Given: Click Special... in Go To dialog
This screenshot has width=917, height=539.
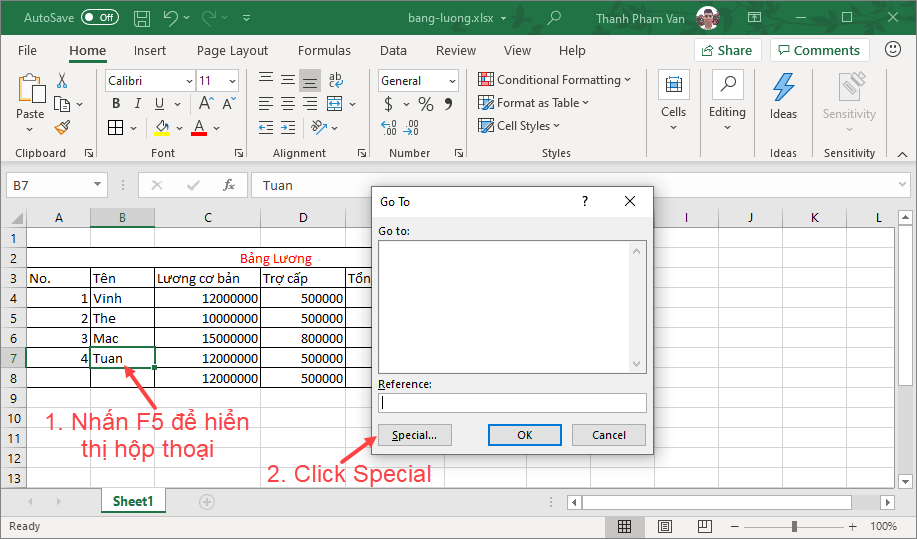Looking at the screenshot, I should point(415,435).
